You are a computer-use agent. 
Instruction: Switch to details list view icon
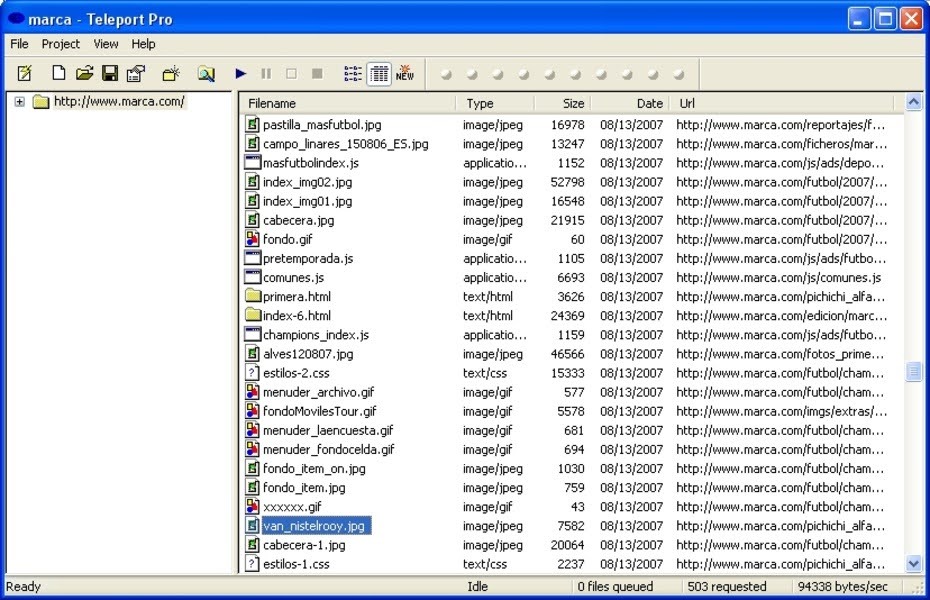379,73
